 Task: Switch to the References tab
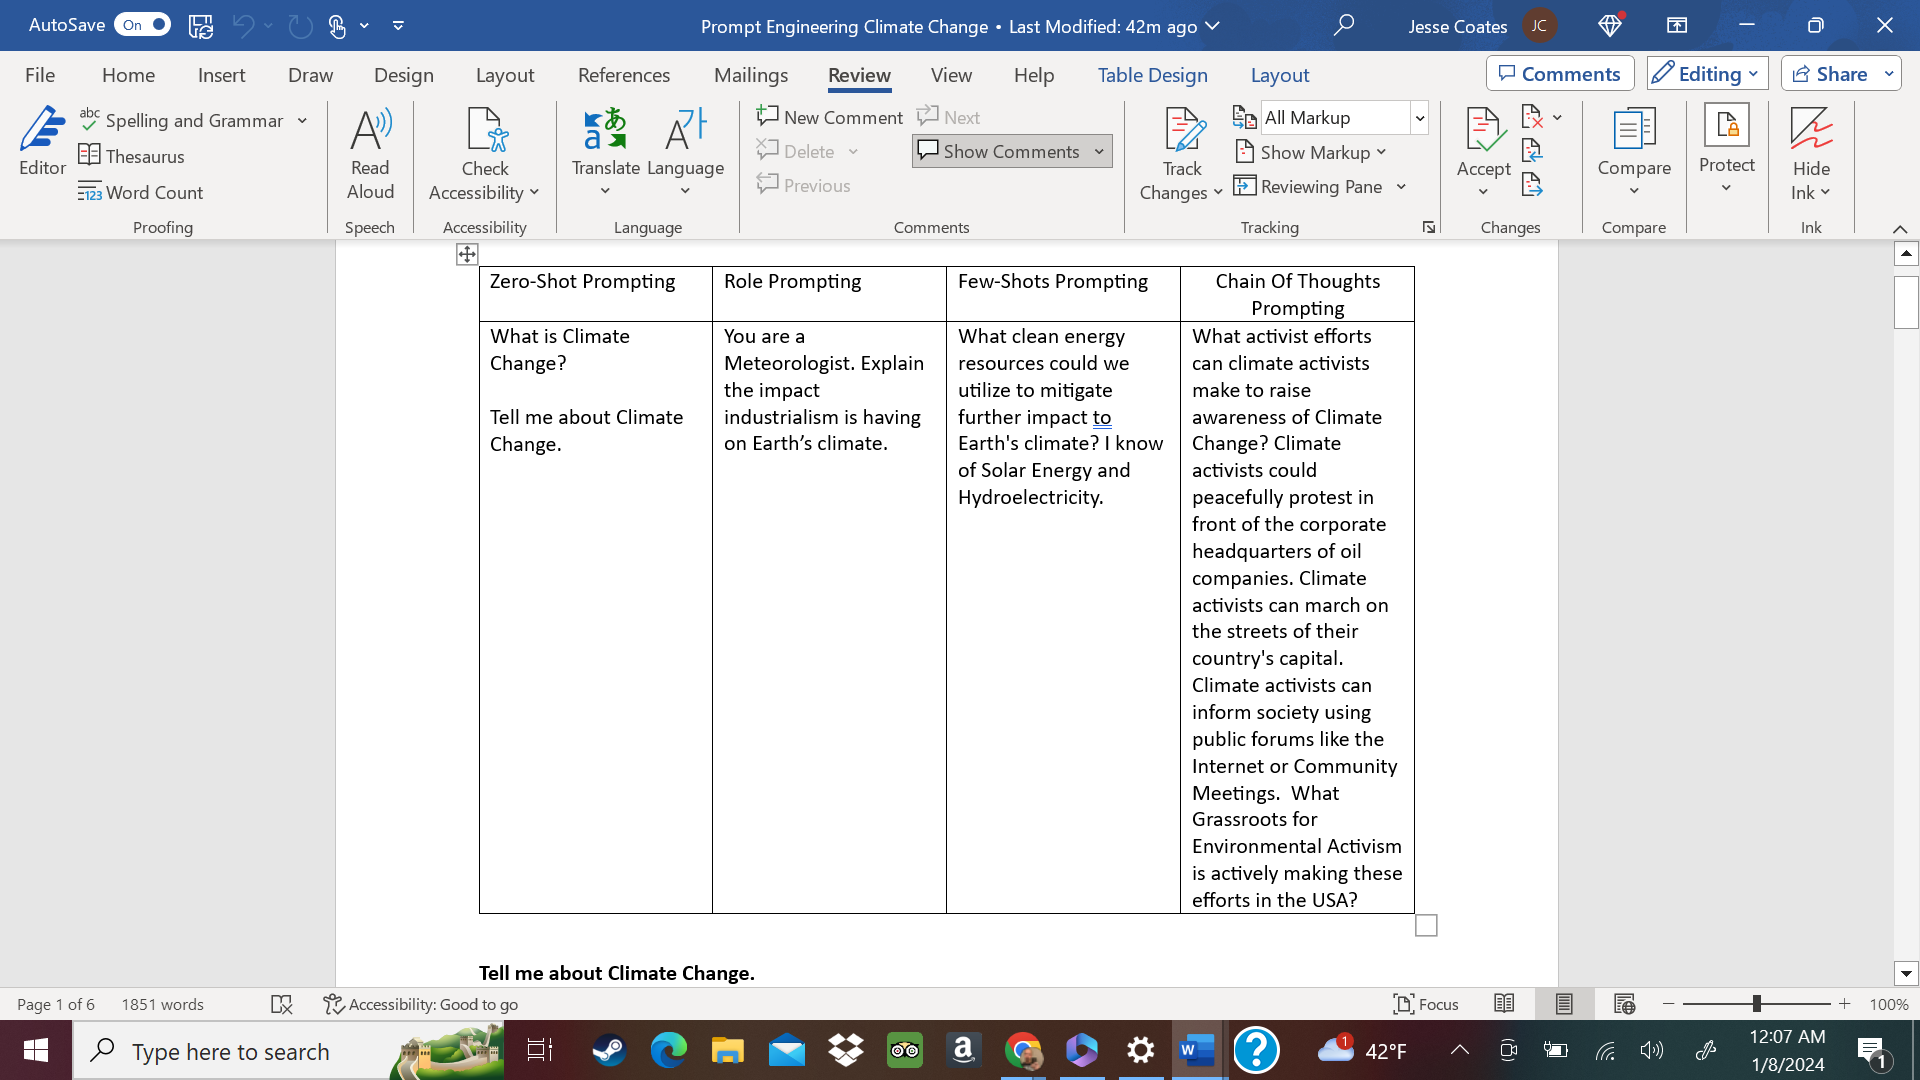tap(624, 75)
